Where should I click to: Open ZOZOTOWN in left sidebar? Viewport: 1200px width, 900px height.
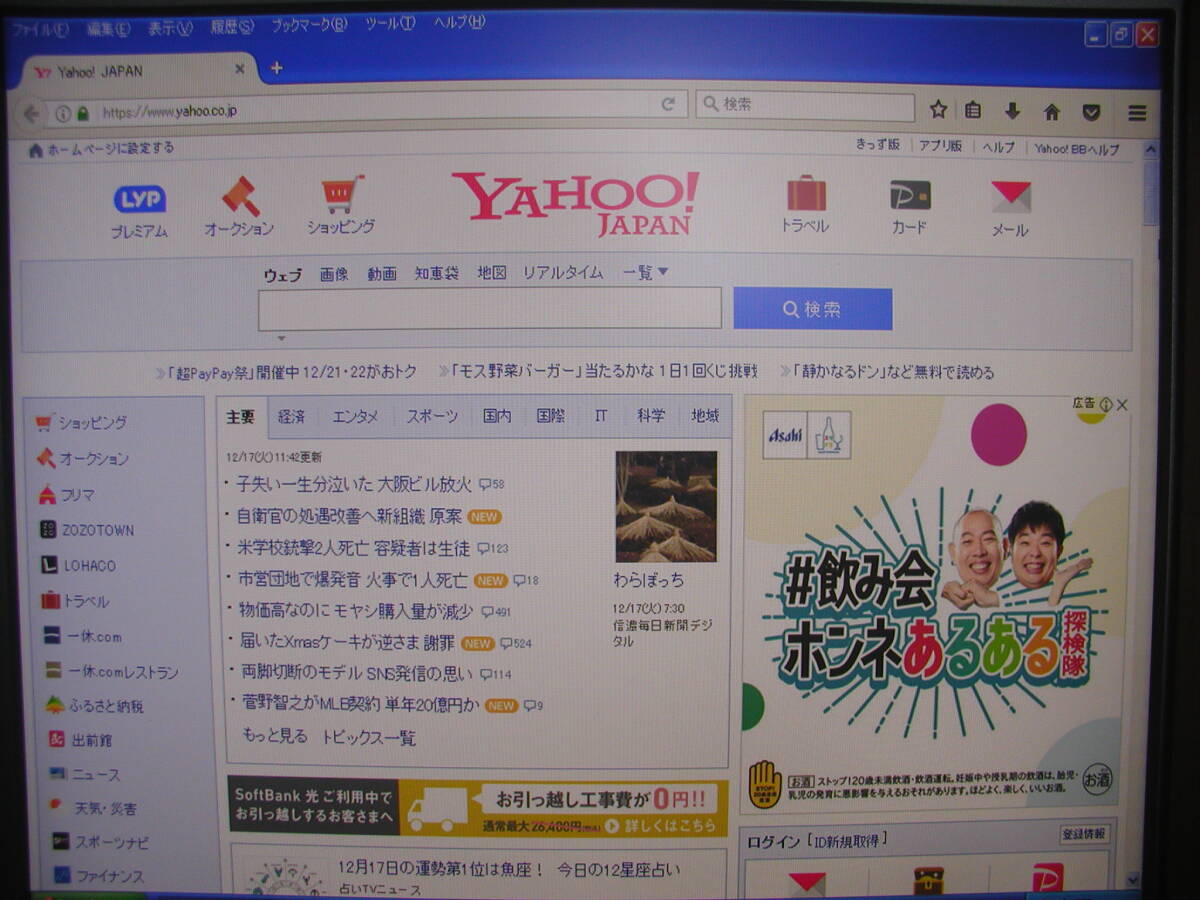[x=100, y=530]
